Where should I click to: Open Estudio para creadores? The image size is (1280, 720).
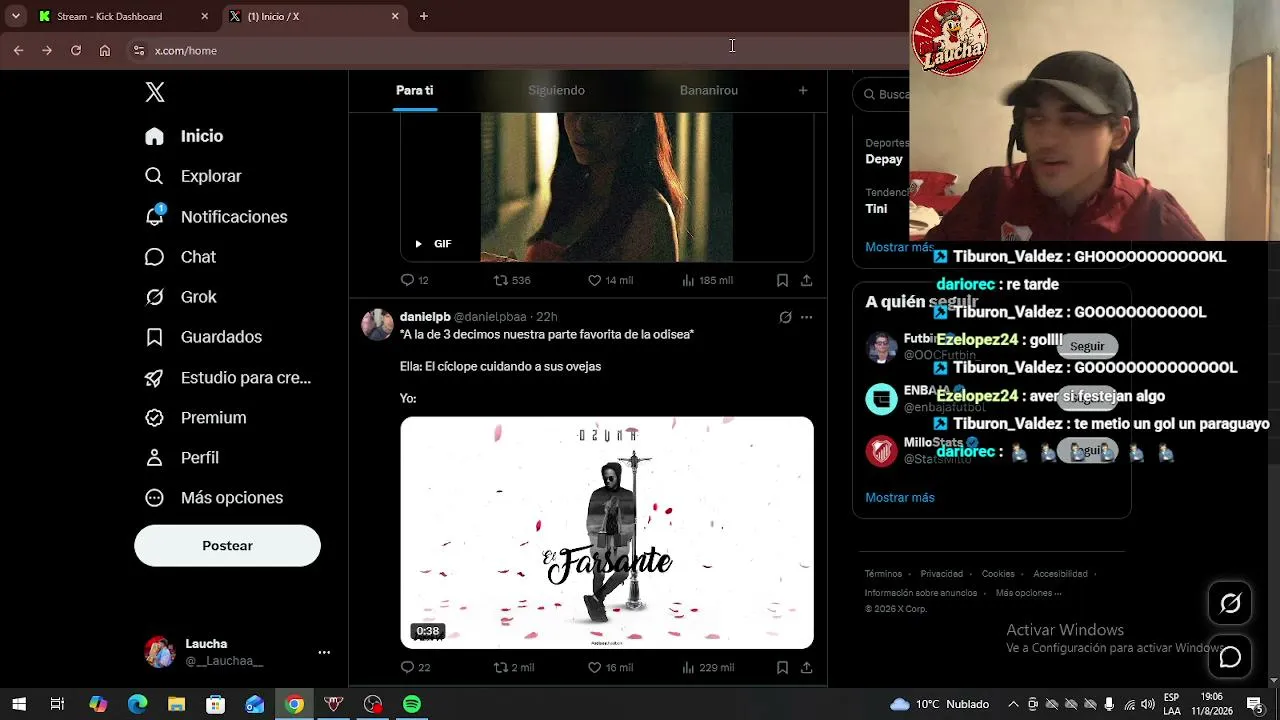click(x=228, y=378)
